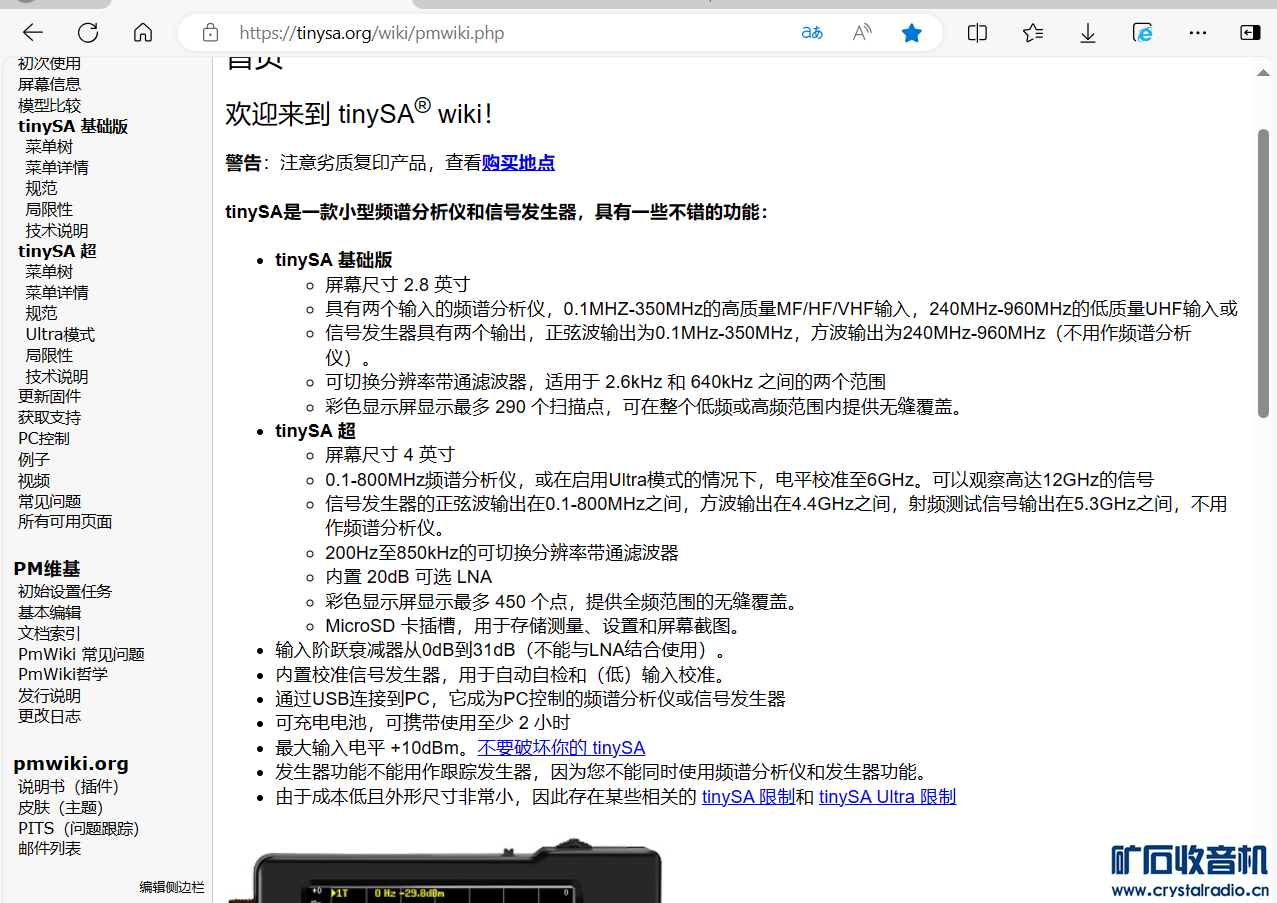This screenshot has height=903, width=1277.
Task: Open the translate page icon
Action: [x=812, y=33]
